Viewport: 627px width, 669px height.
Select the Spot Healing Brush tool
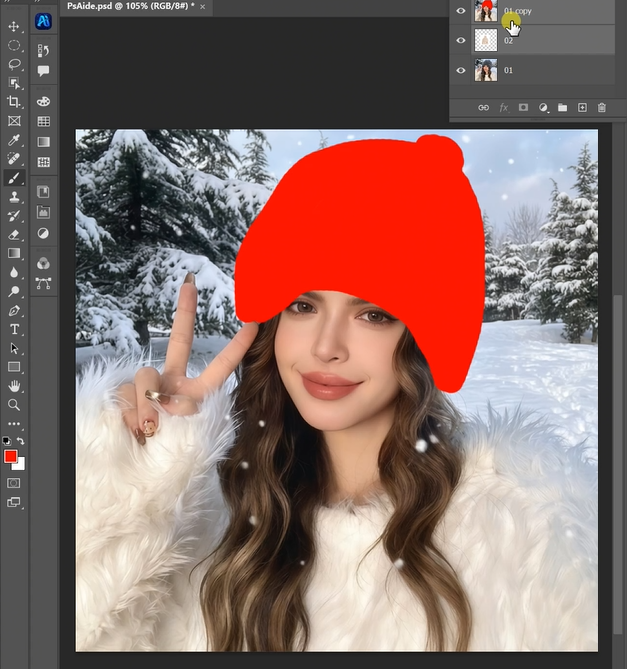14,159
